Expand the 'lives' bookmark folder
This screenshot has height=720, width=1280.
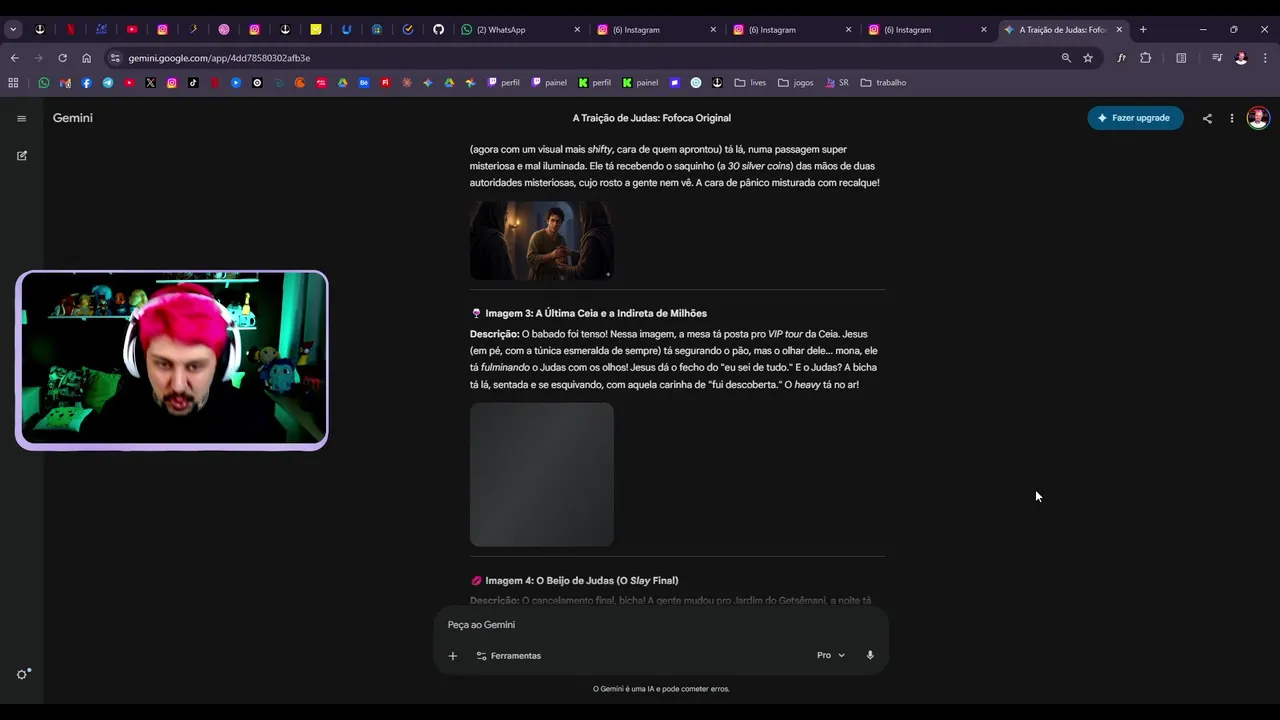(x=750, y=83)
